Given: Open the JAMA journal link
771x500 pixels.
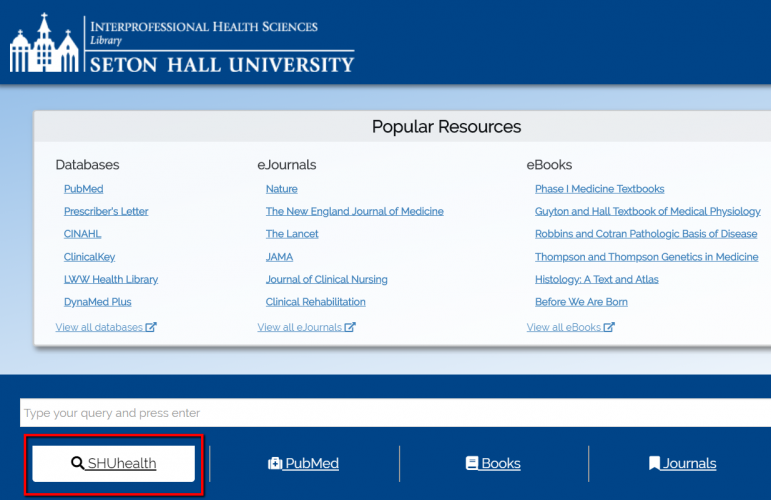Looking at the screenshot, I should click(x=279, y=257).
